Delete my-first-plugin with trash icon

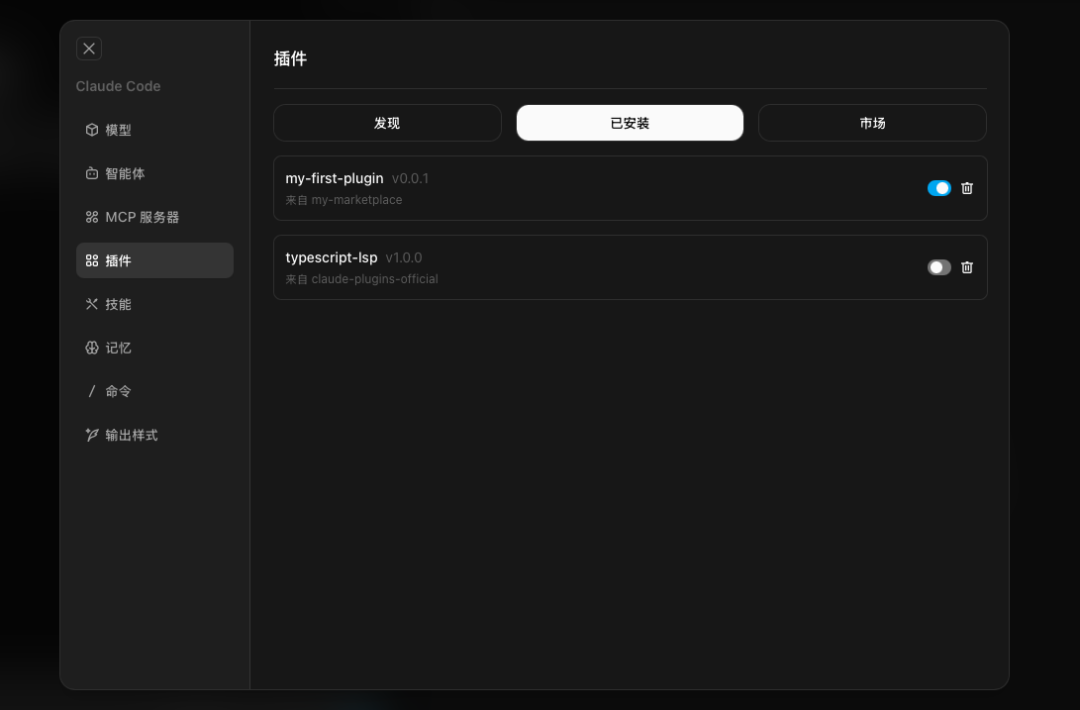(x=967, y=188)
